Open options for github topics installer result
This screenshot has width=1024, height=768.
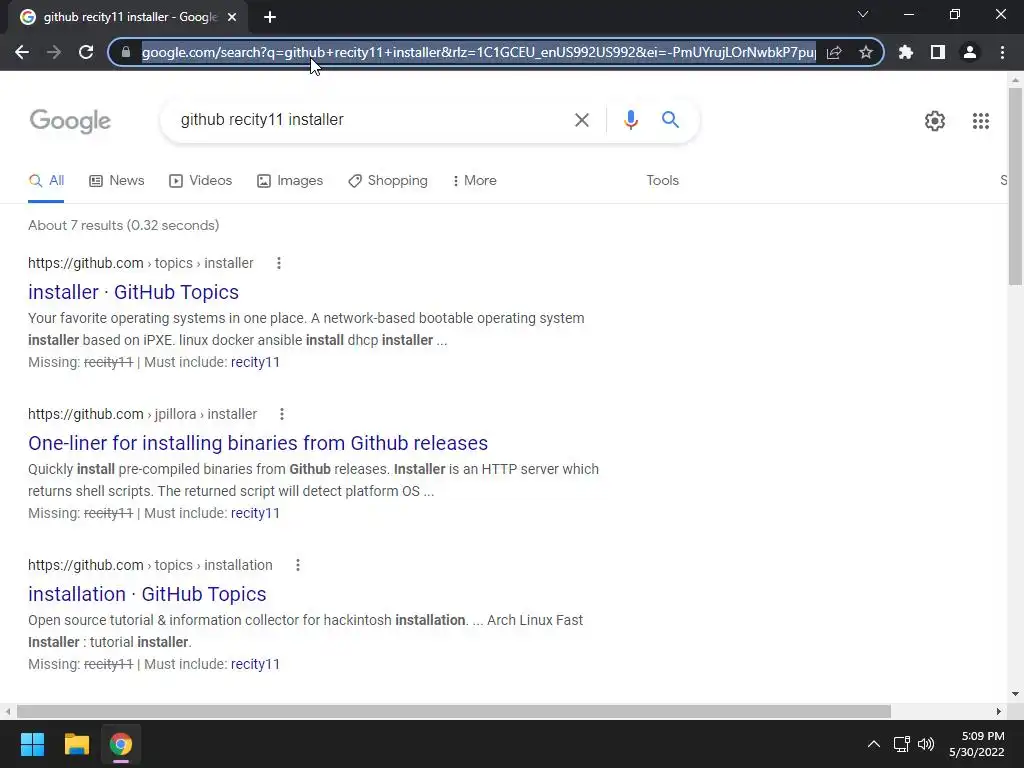coord(279,263)
